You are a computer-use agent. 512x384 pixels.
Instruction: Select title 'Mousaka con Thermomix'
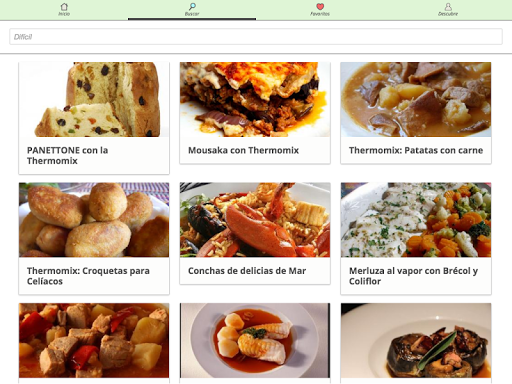[x=243, y=150]
